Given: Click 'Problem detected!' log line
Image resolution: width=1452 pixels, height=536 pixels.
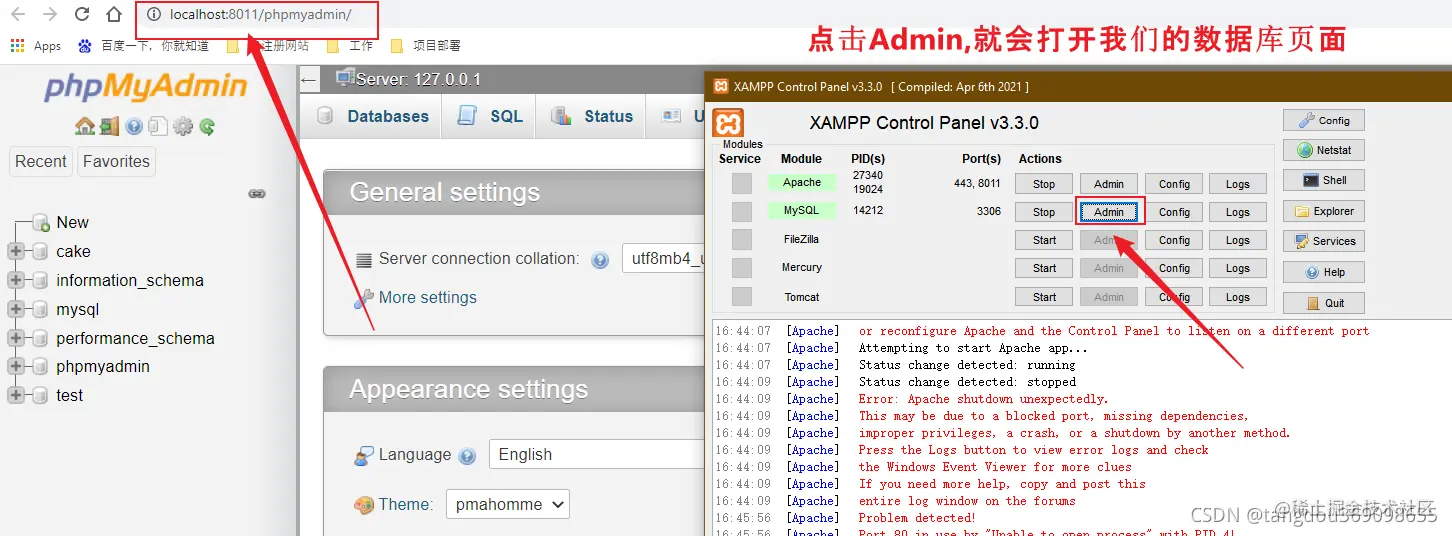Looking at the screenshot, I should tap(917, 518).
